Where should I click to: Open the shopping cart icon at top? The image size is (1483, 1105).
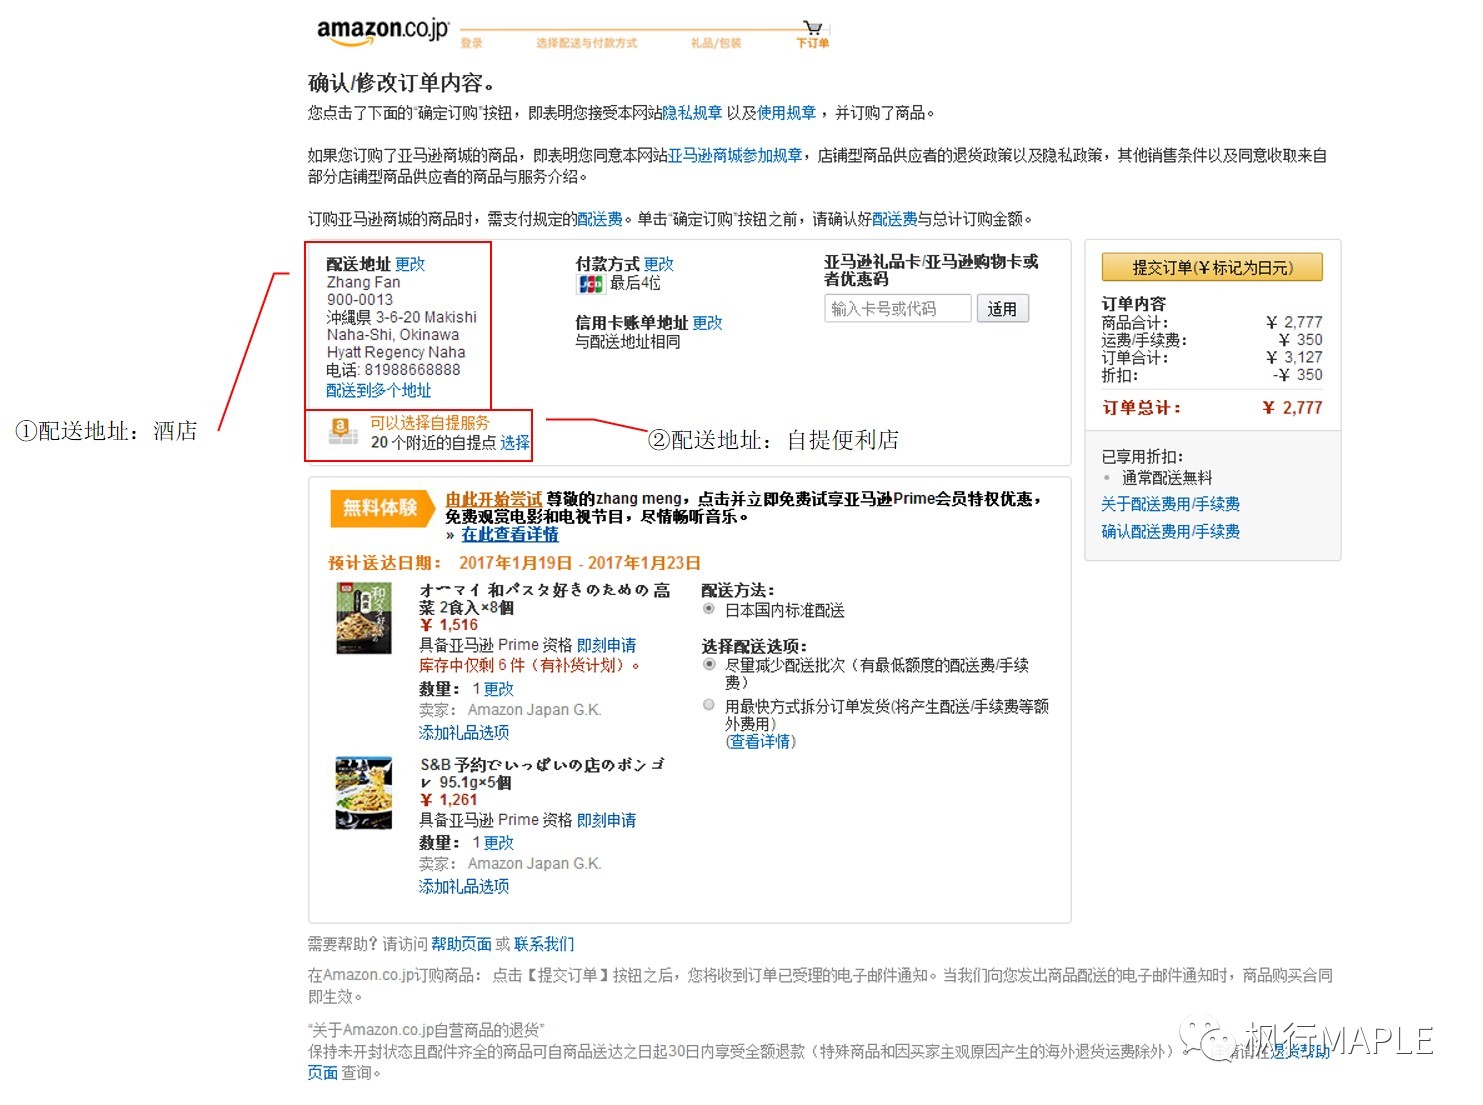pos(812,27)
